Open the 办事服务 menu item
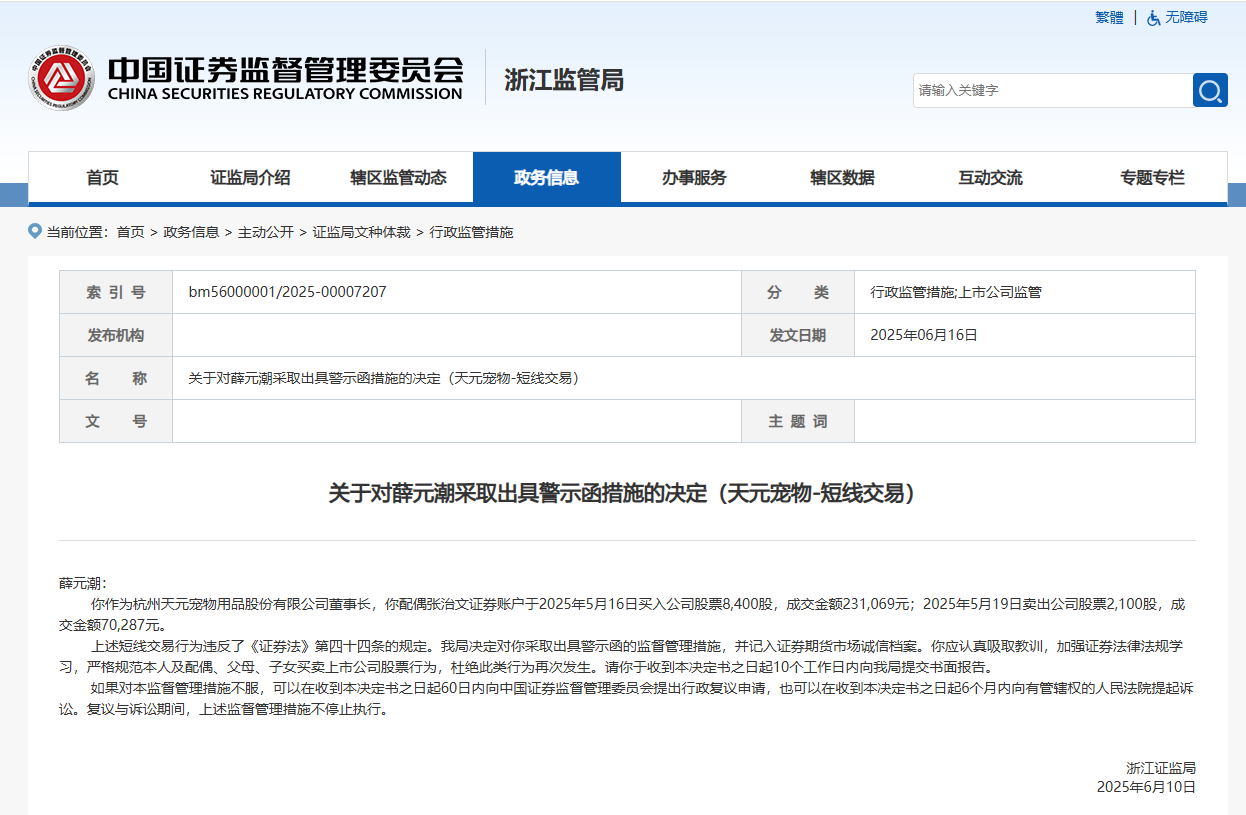This screenshot has height=815, width=1246. coord(694,178)
